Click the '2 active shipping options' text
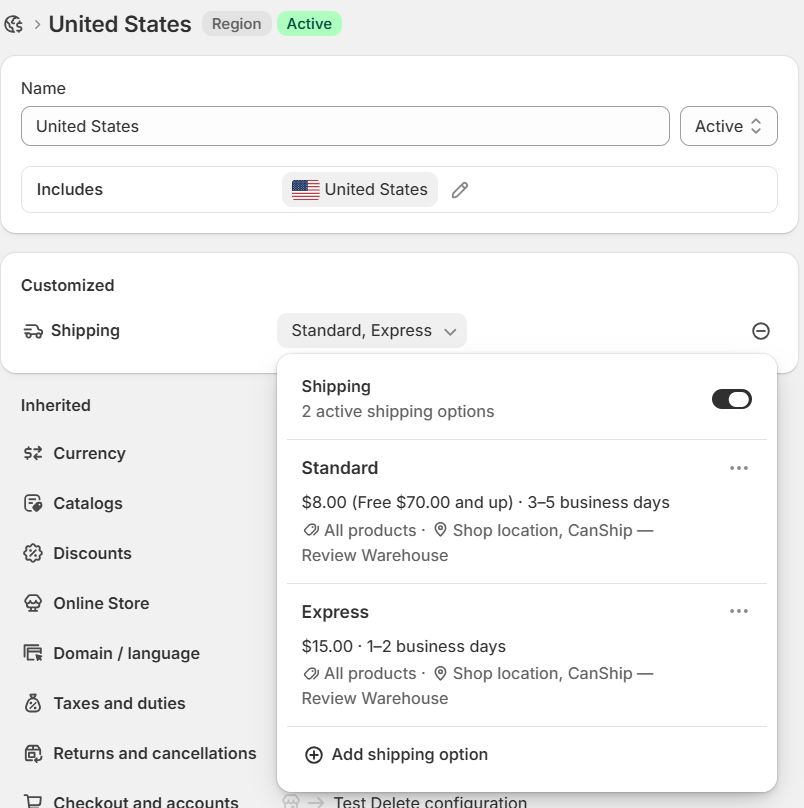 (x=398, y=411)
